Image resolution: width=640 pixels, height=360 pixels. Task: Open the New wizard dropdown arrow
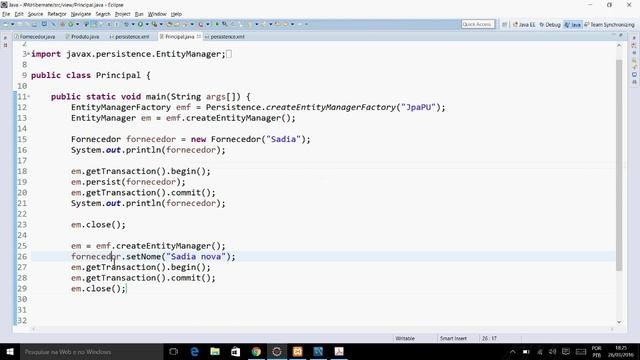point(12,24)
